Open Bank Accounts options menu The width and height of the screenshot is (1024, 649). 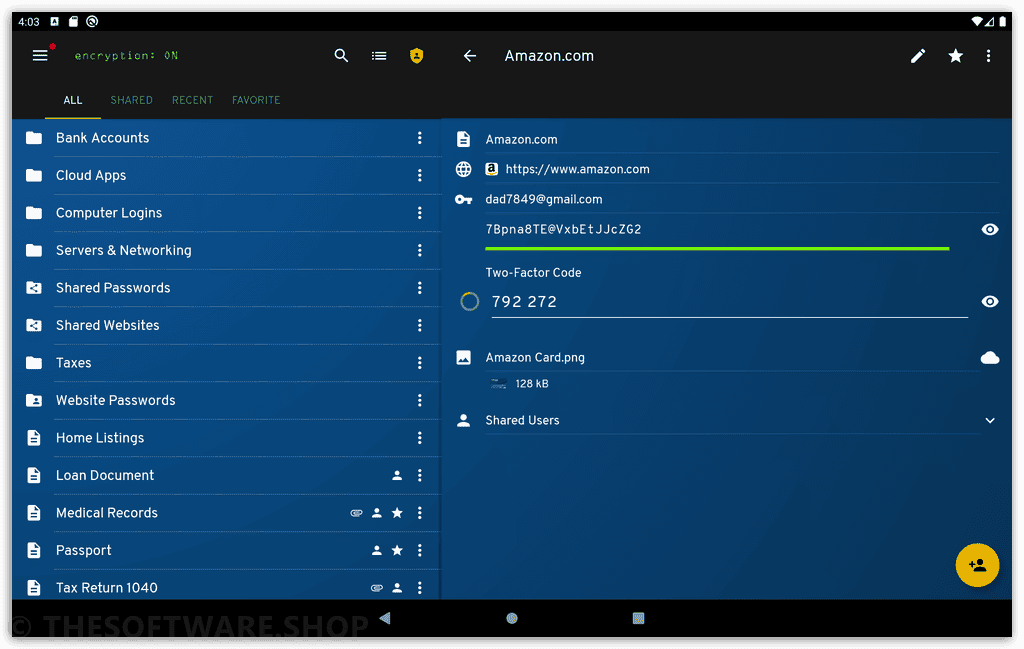click(x=419, y=138)
